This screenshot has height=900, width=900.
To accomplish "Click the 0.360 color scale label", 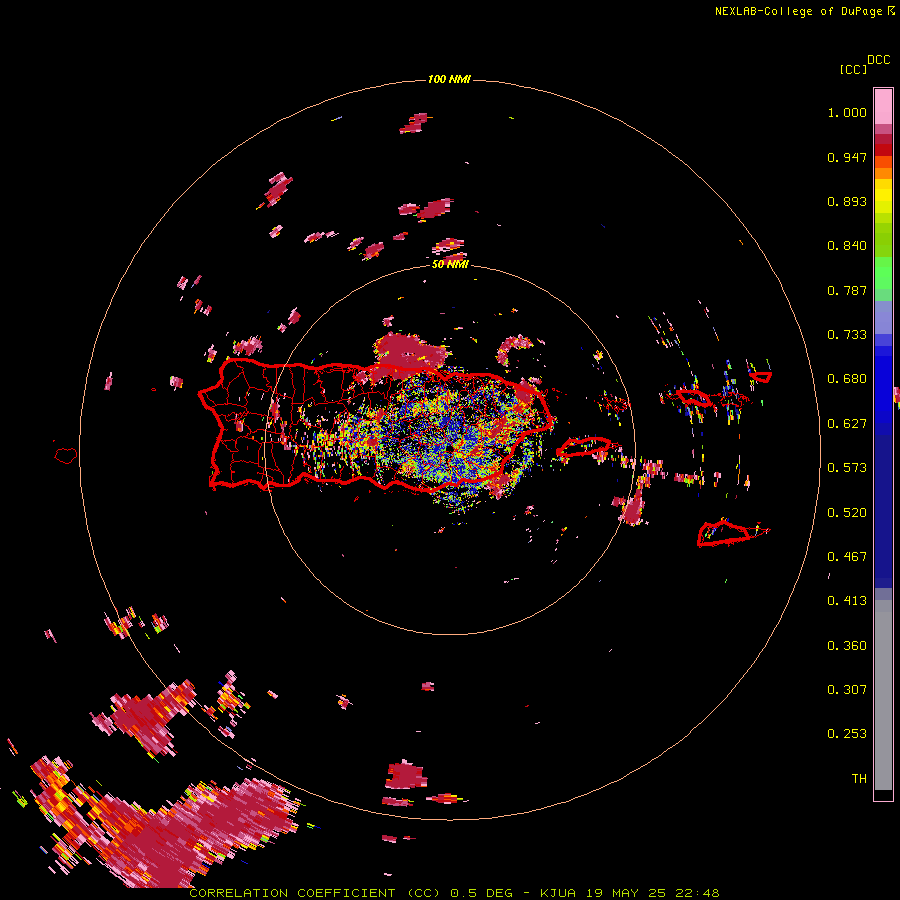I will [847, 646].
